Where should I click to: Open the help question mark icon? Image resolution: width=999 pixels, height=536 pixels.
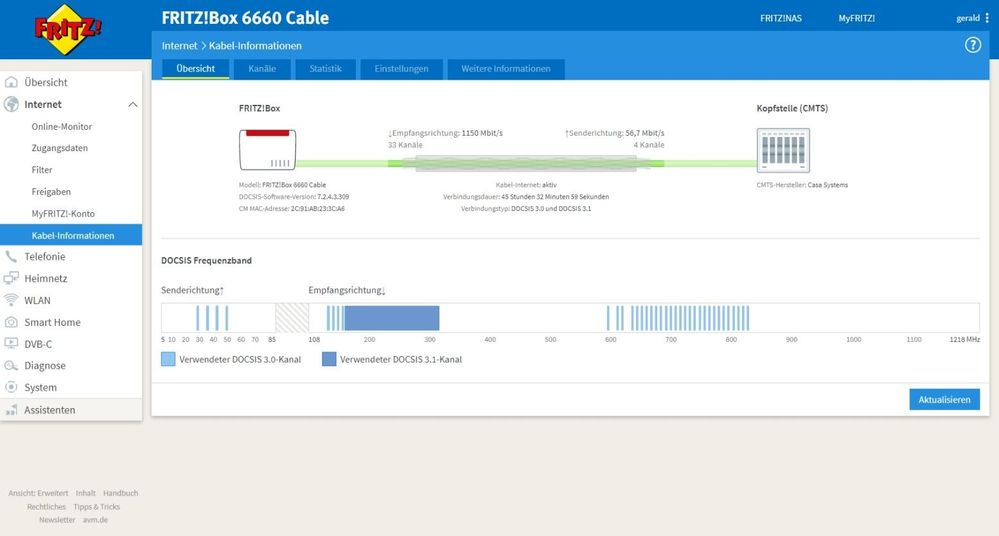972,45
